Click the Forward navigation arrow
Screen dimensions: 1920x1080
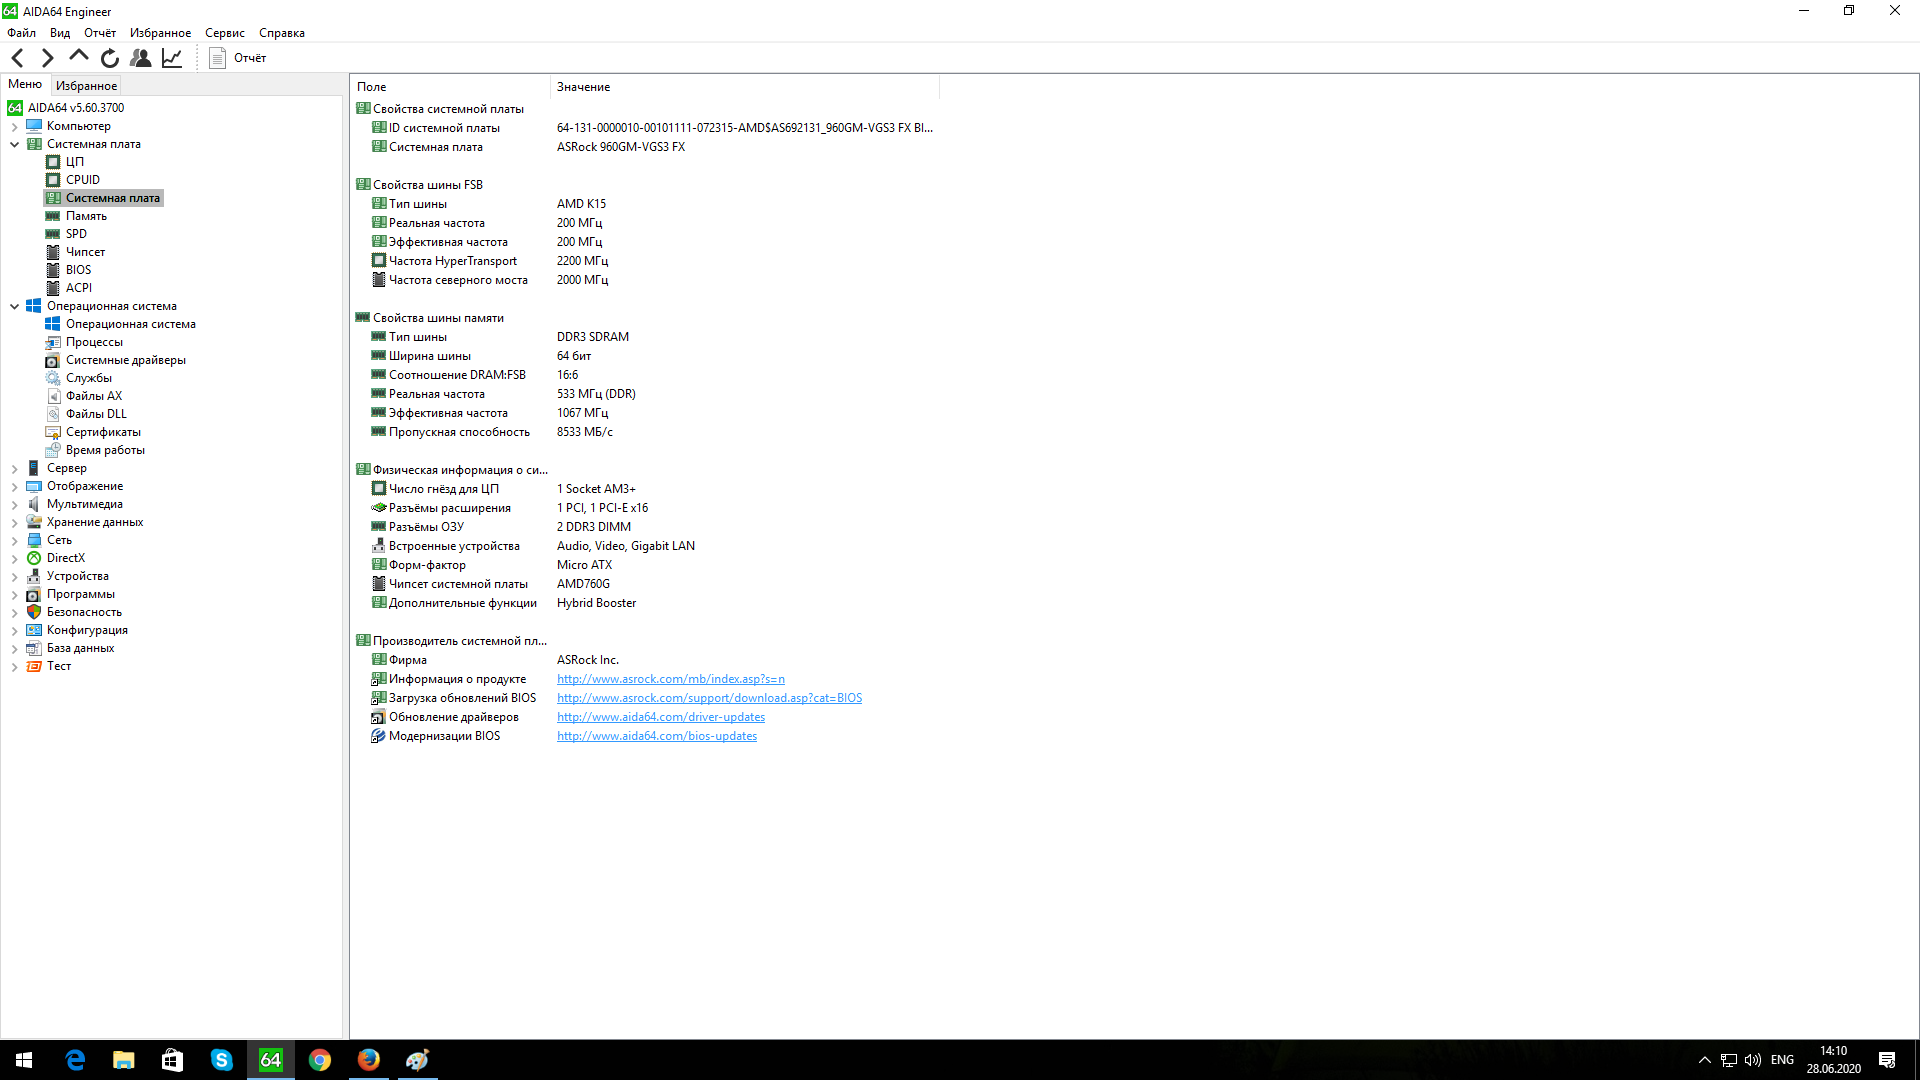point(47,58)
